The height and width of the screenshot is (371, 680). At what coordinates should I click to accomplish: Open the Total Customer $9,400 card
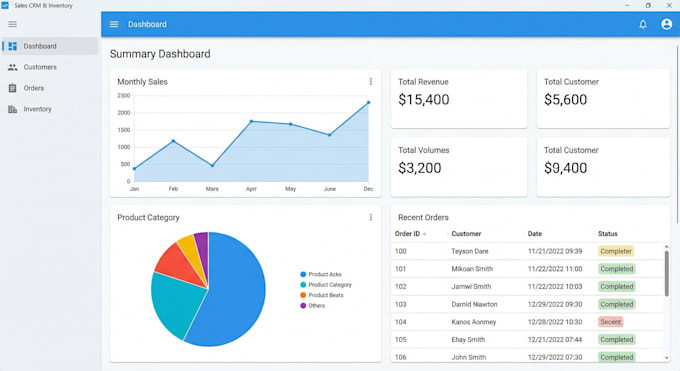click(x=603, y=167)
